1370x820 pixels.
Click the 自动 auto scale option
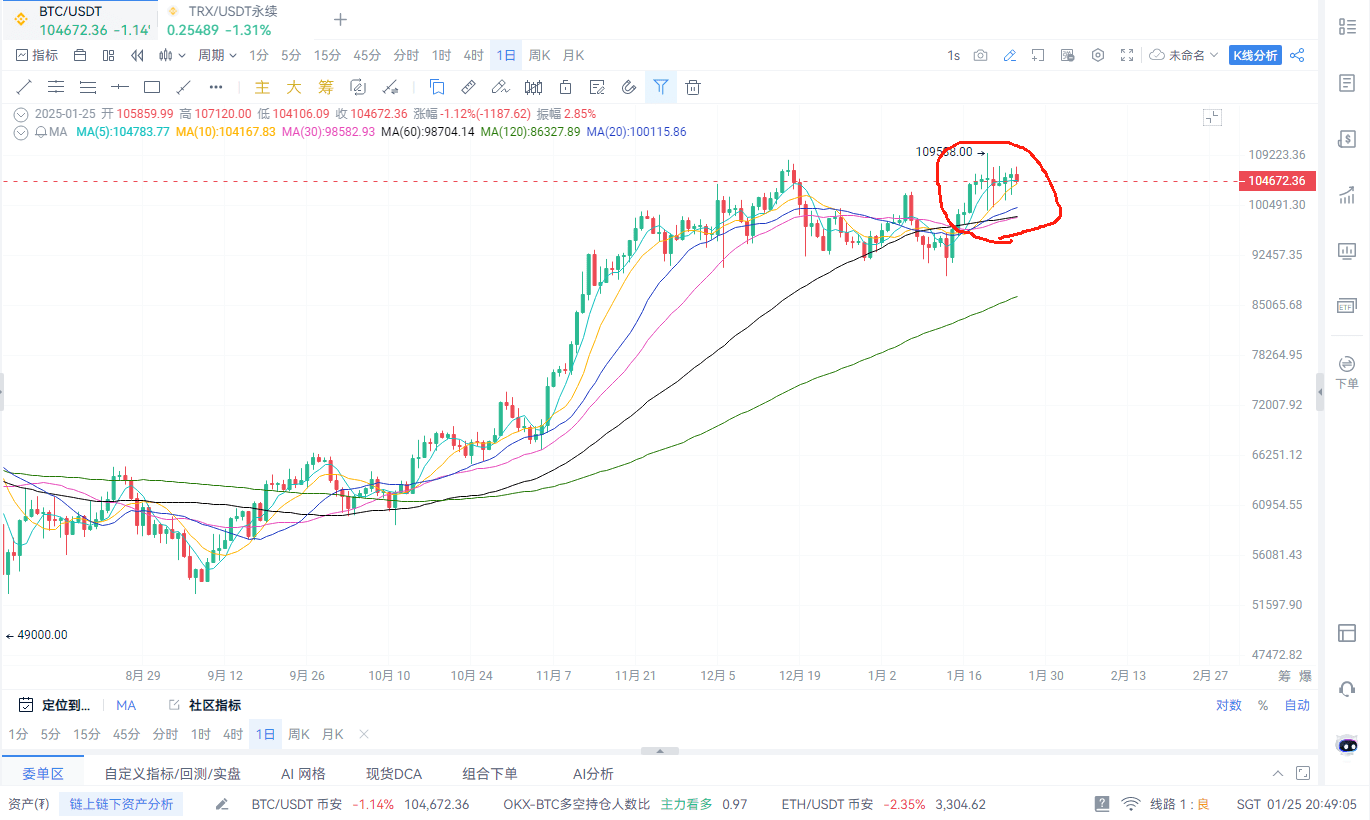tap(1297, 705)
